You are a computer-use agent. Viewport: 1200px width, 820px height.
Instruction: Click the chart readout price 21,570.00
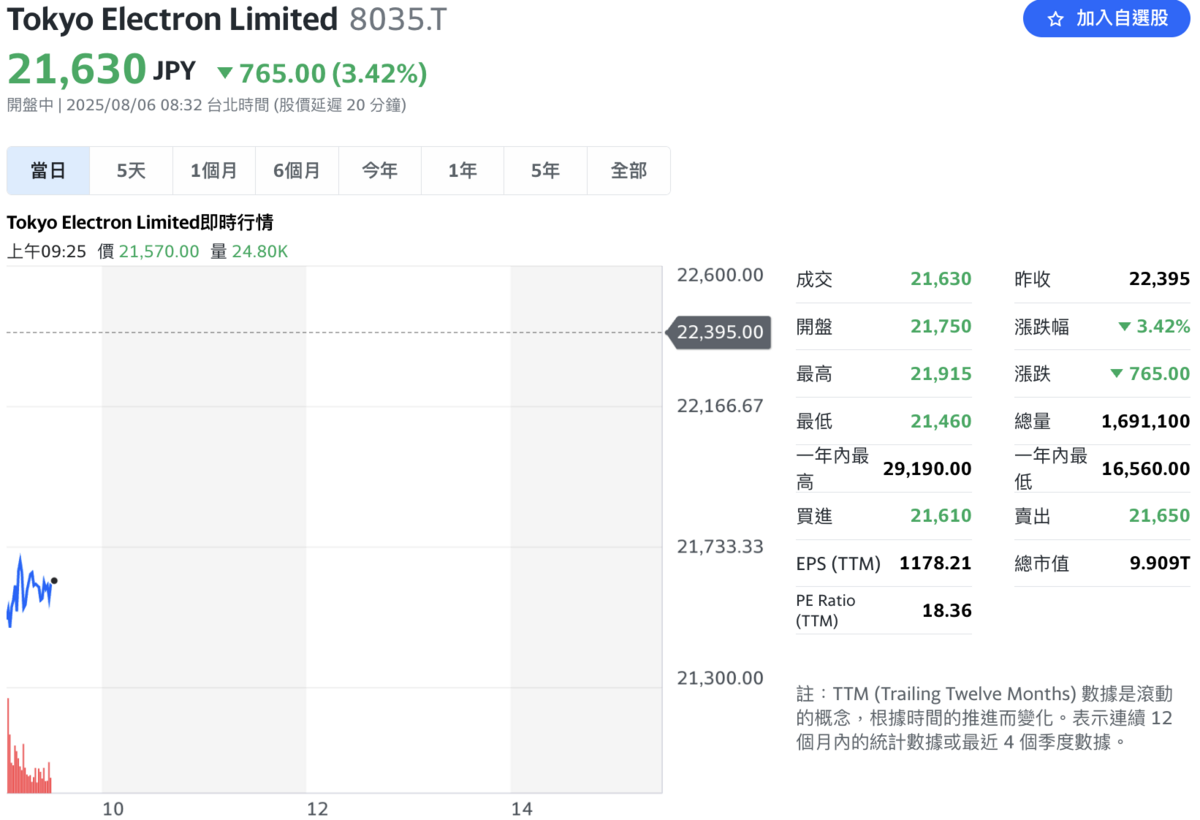point(159,251)
